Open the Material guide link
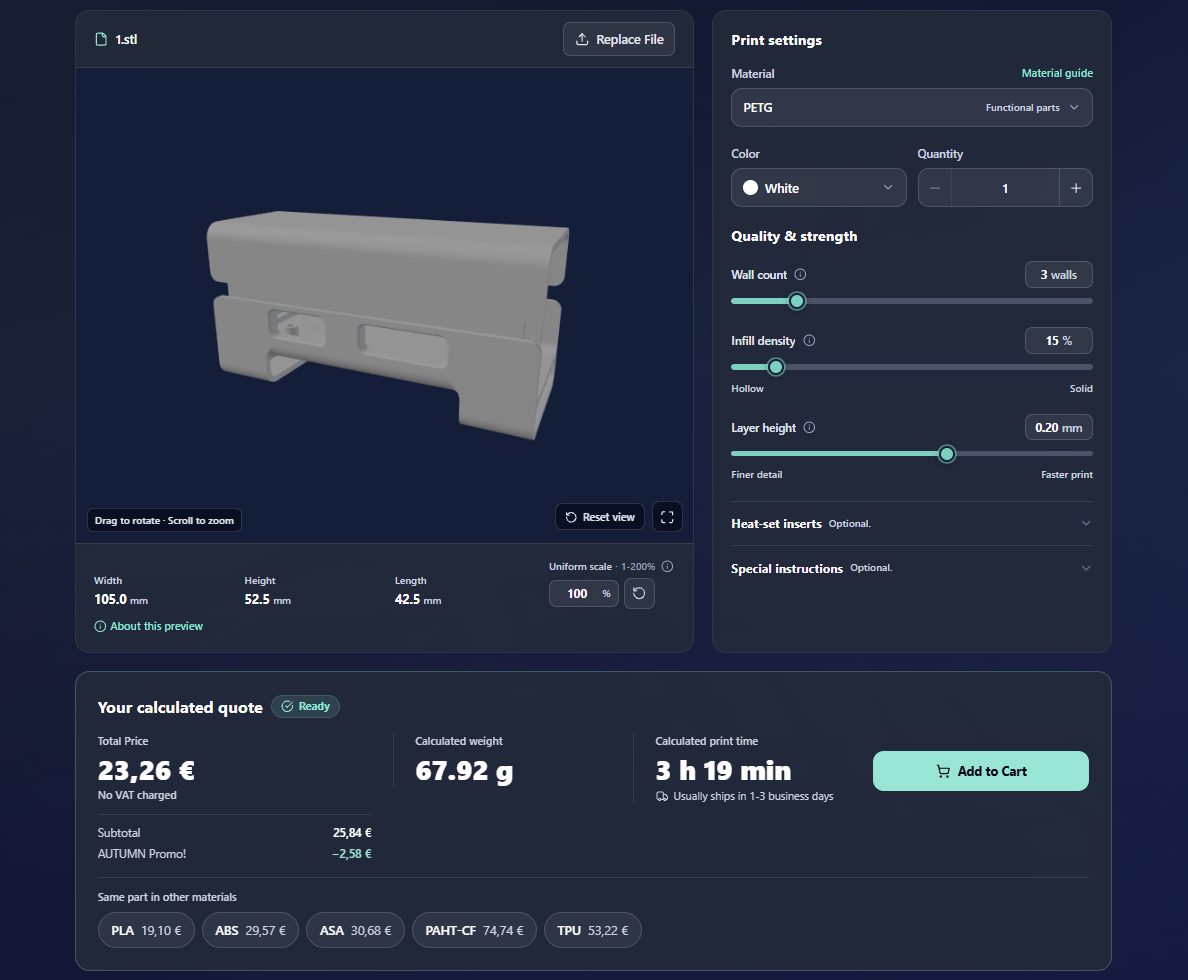This screenshot has height=980, width=1188. point(1057,73)
